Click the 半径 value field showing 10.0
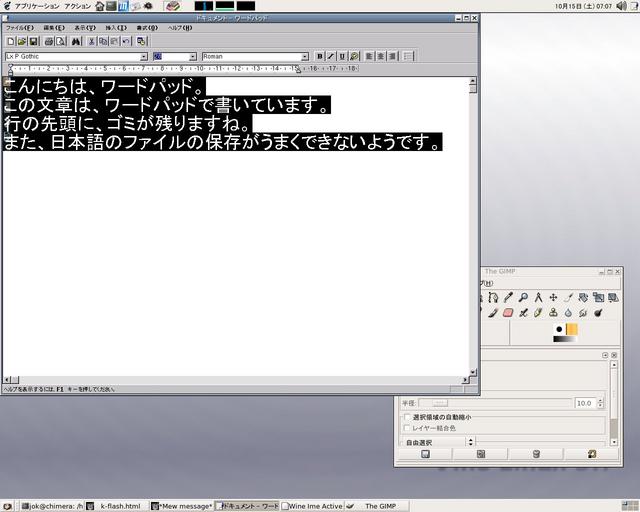Image resolution: width=640 pixels, height=512 pixels. [583, 403]
